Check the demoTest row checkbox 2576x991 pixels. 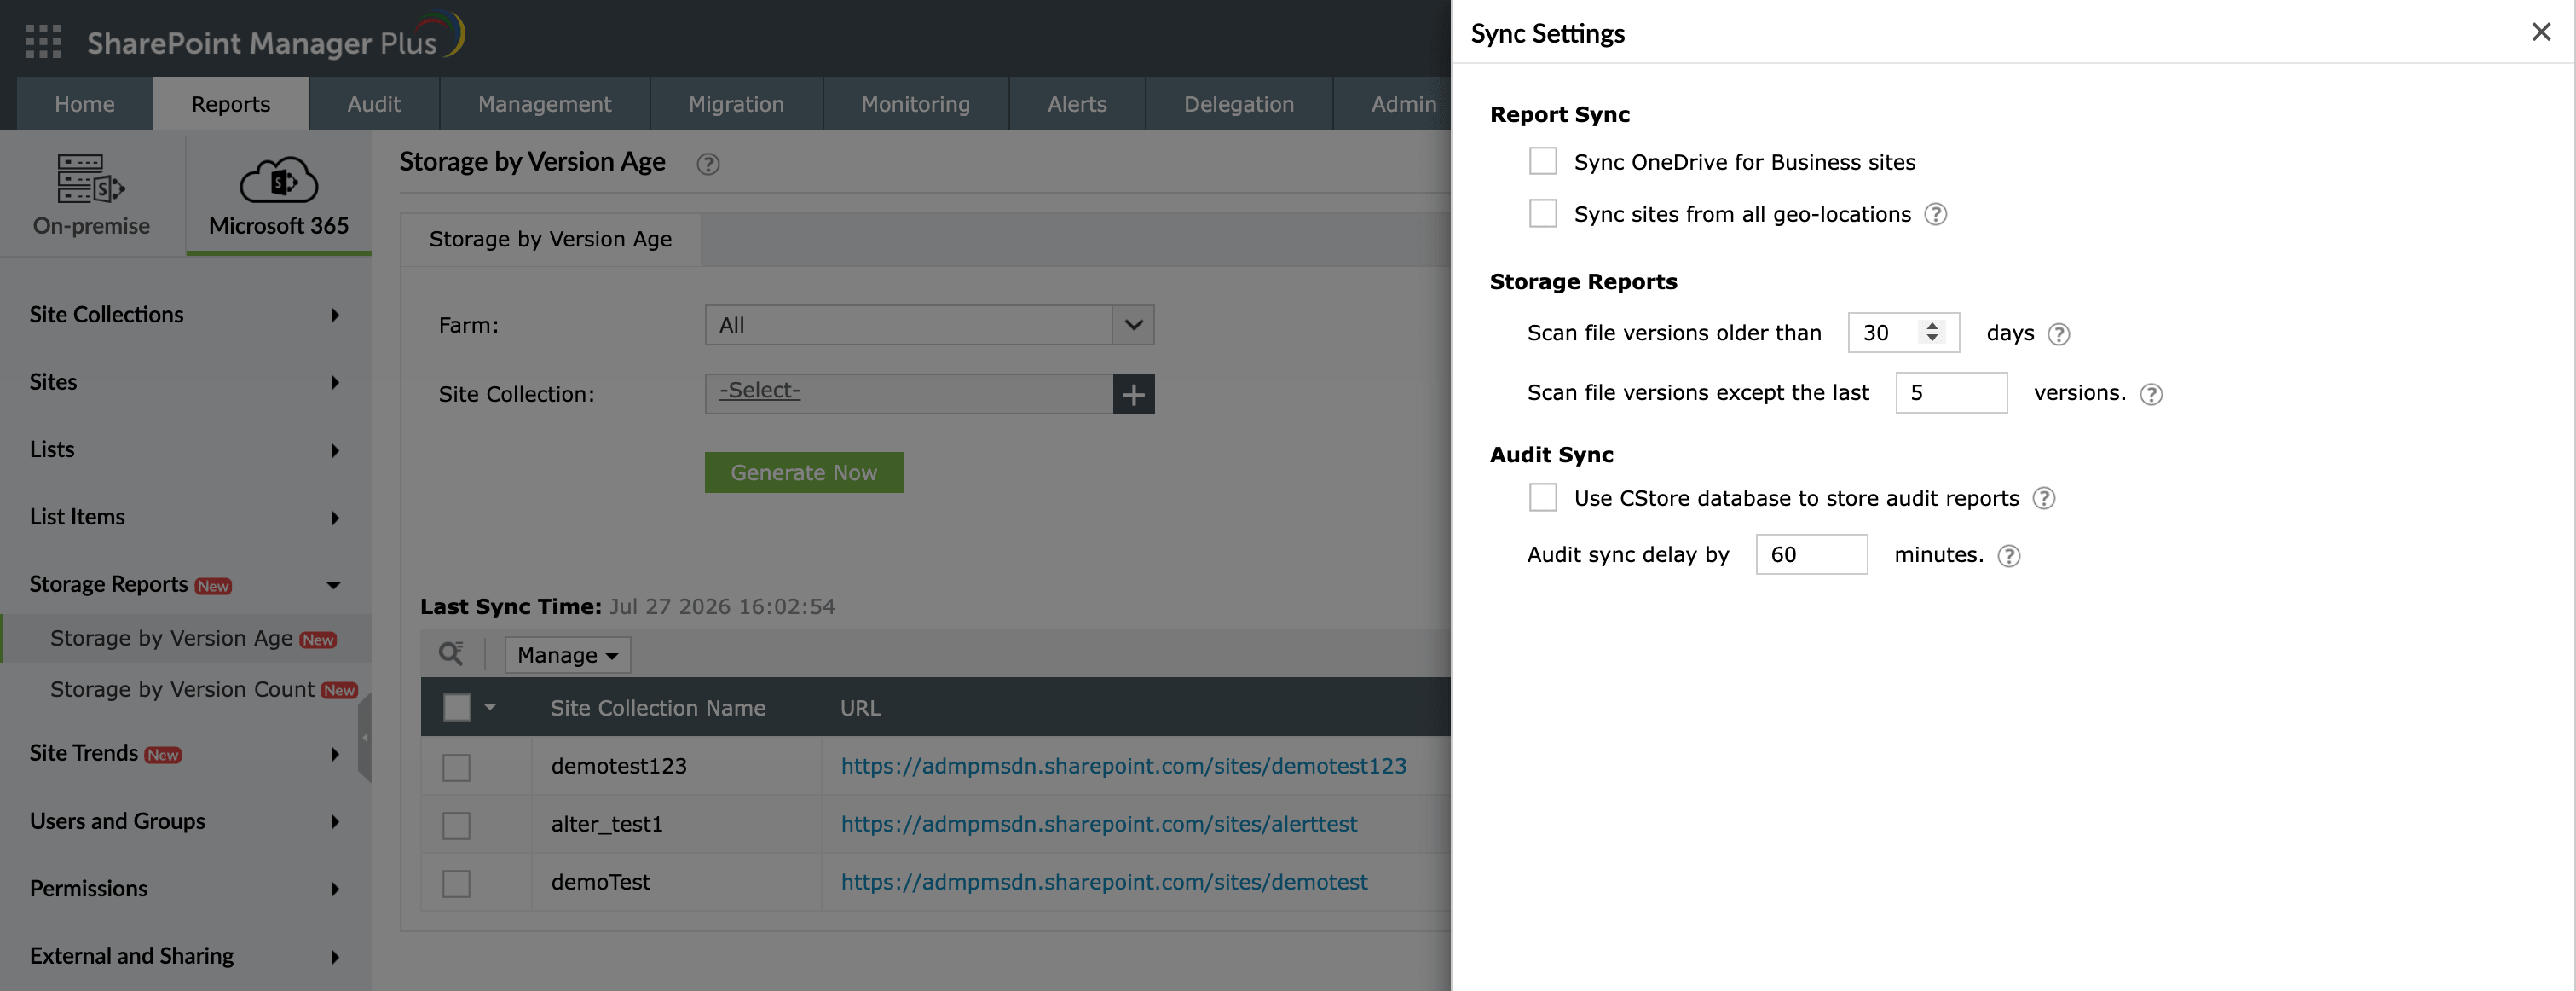click(x=456, y=883)
